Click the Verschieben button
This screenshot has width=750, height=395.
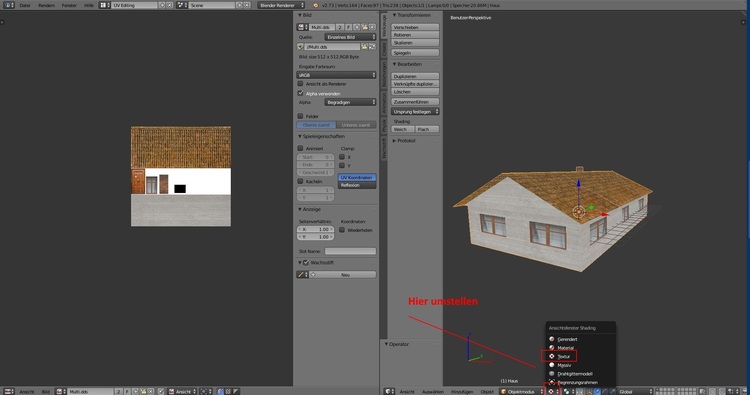[415, 27]
